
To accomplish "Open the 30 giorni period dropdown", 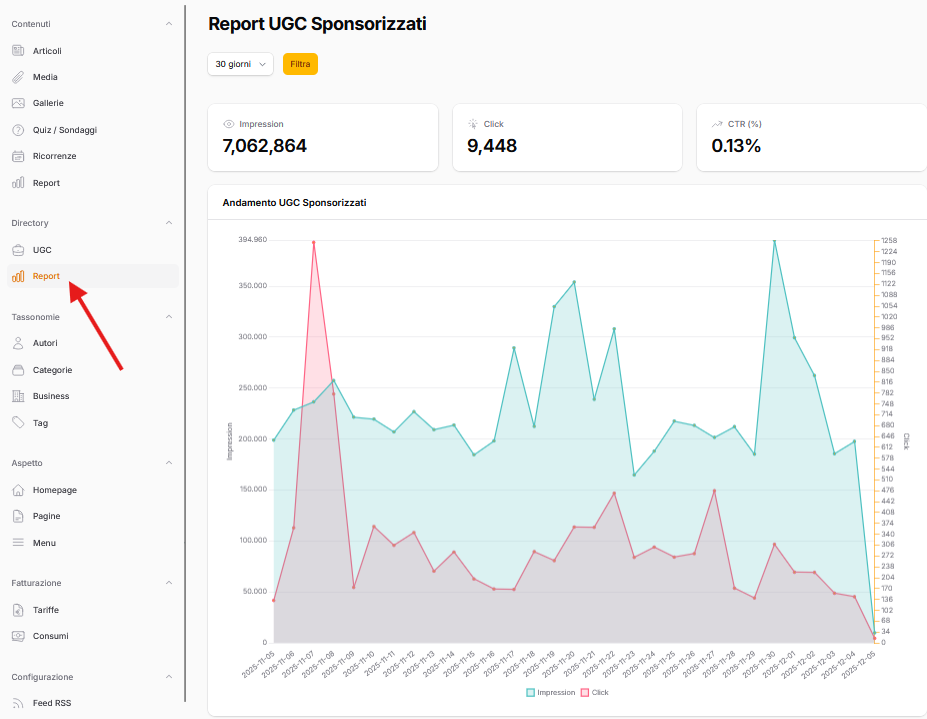I will (240, 64).
